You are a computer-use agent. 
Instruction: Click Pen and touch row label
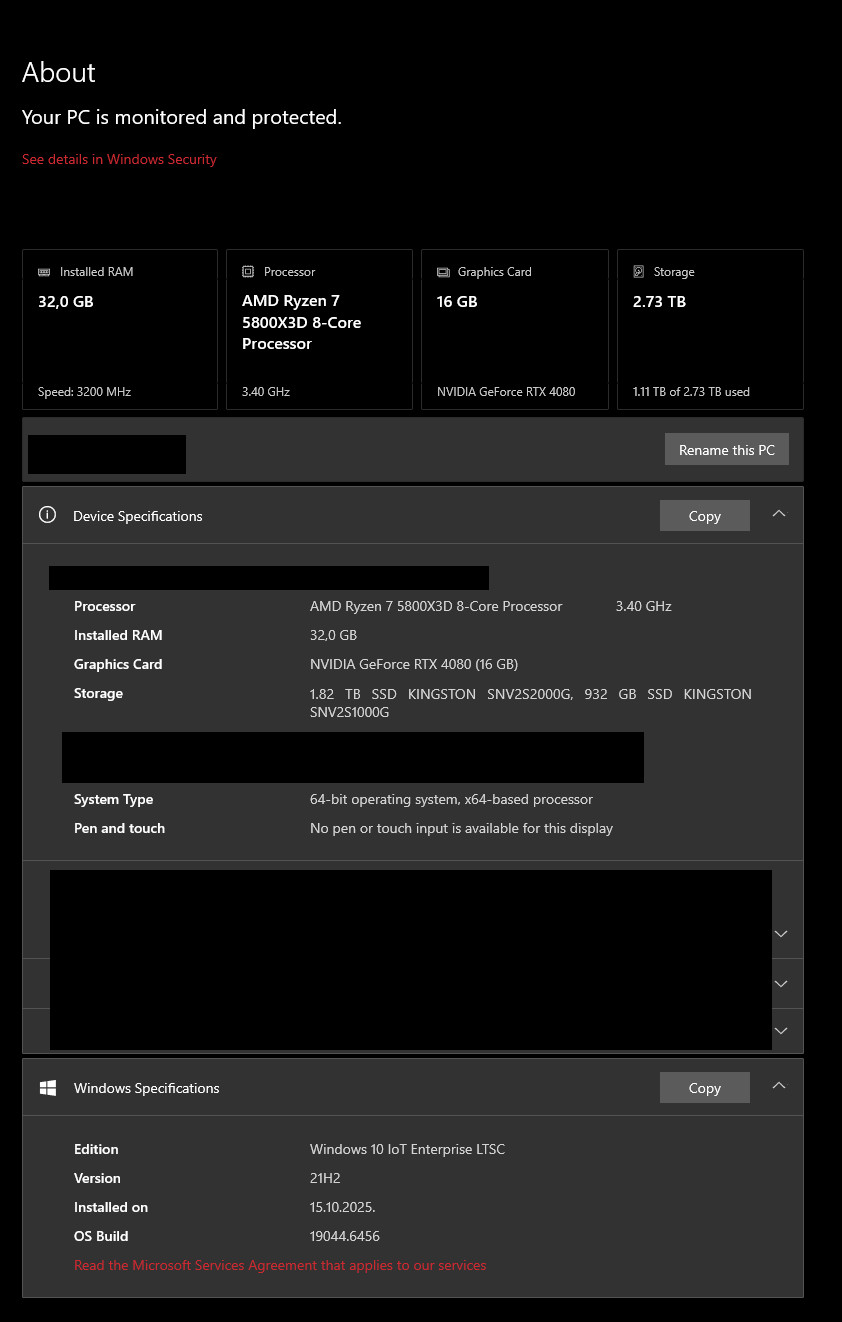(119, 828)
